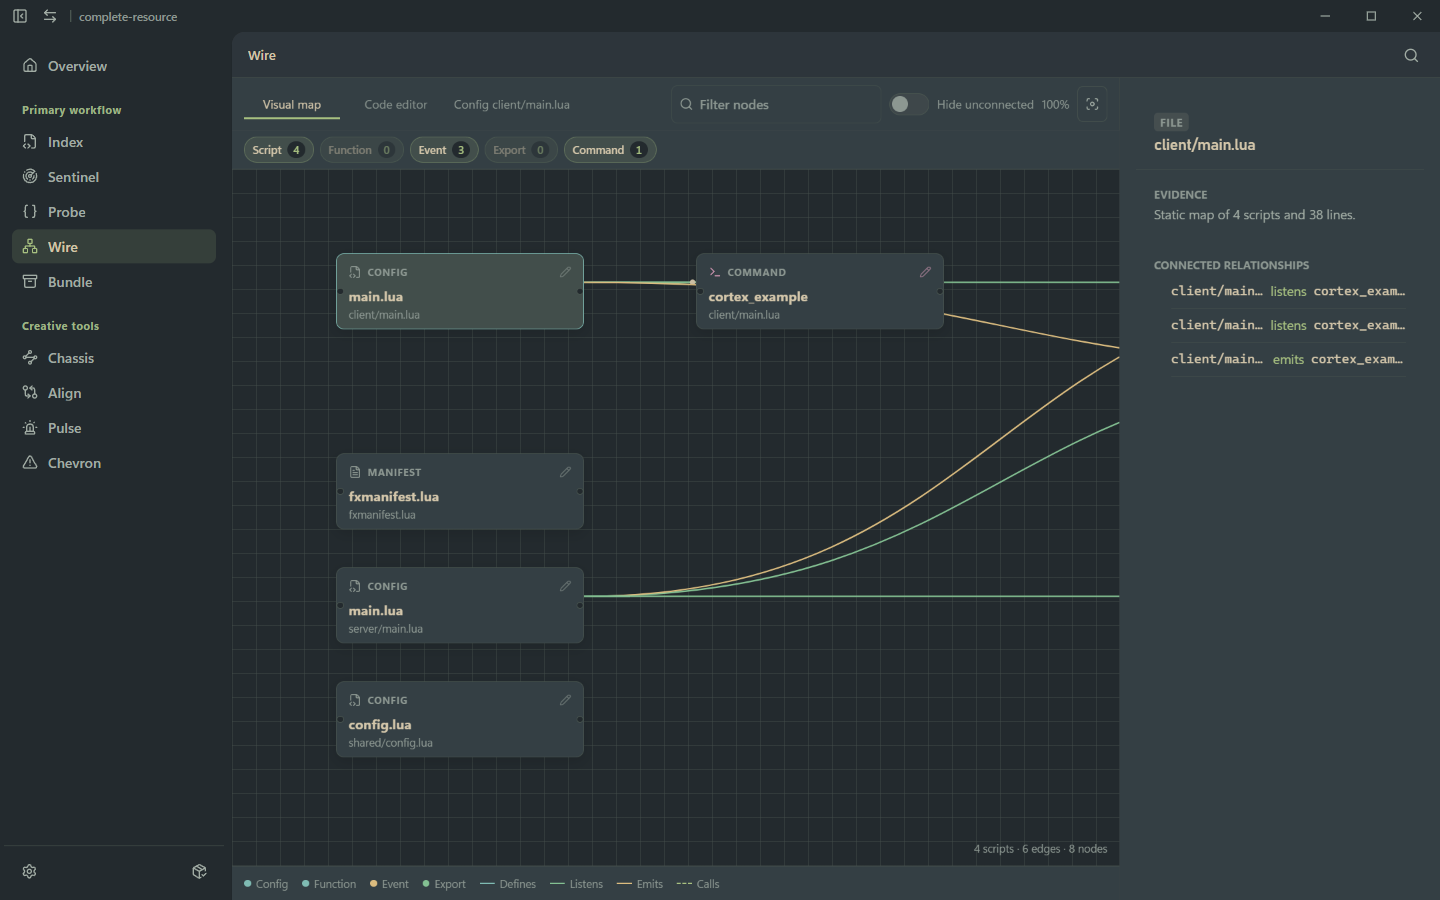Toggle the Export 0 filter chip
This screenshot has height=900, width=1440.
(x=521, y=150)
